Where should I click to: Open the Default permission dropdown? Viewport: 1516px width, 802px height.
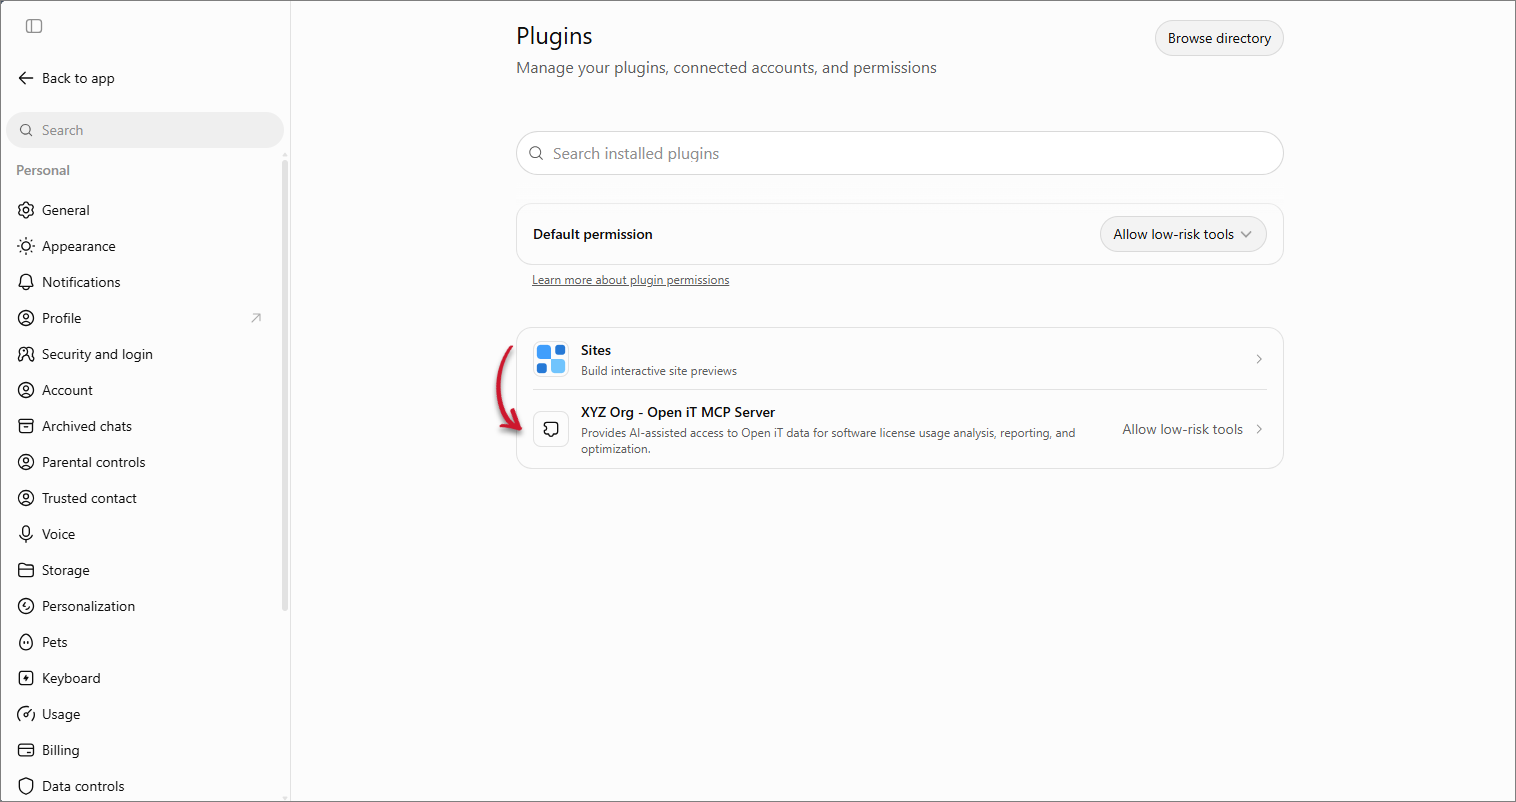click(x=1183, y=234)
